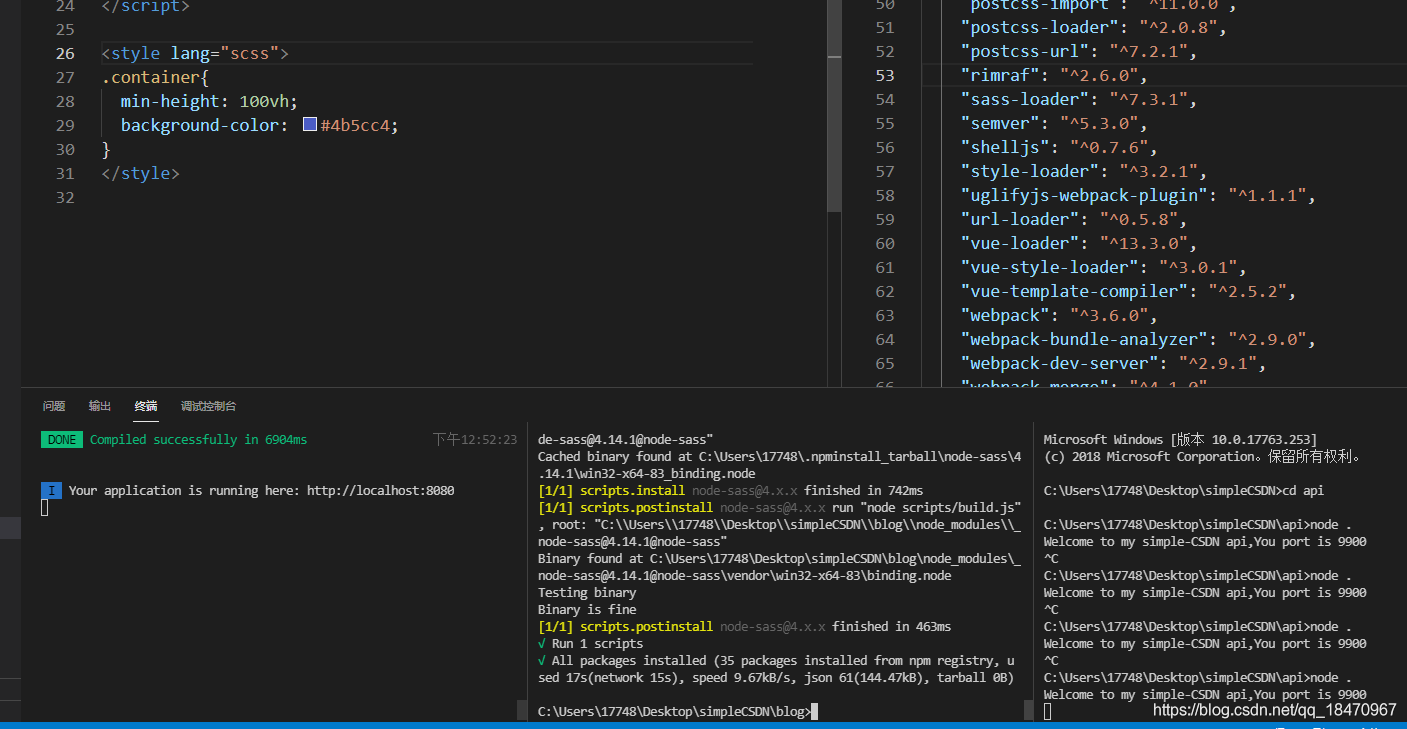Select the 终端 (Terminal) panel tab
The height and width of the screenshot is (729, 1407).
[146, 406]
